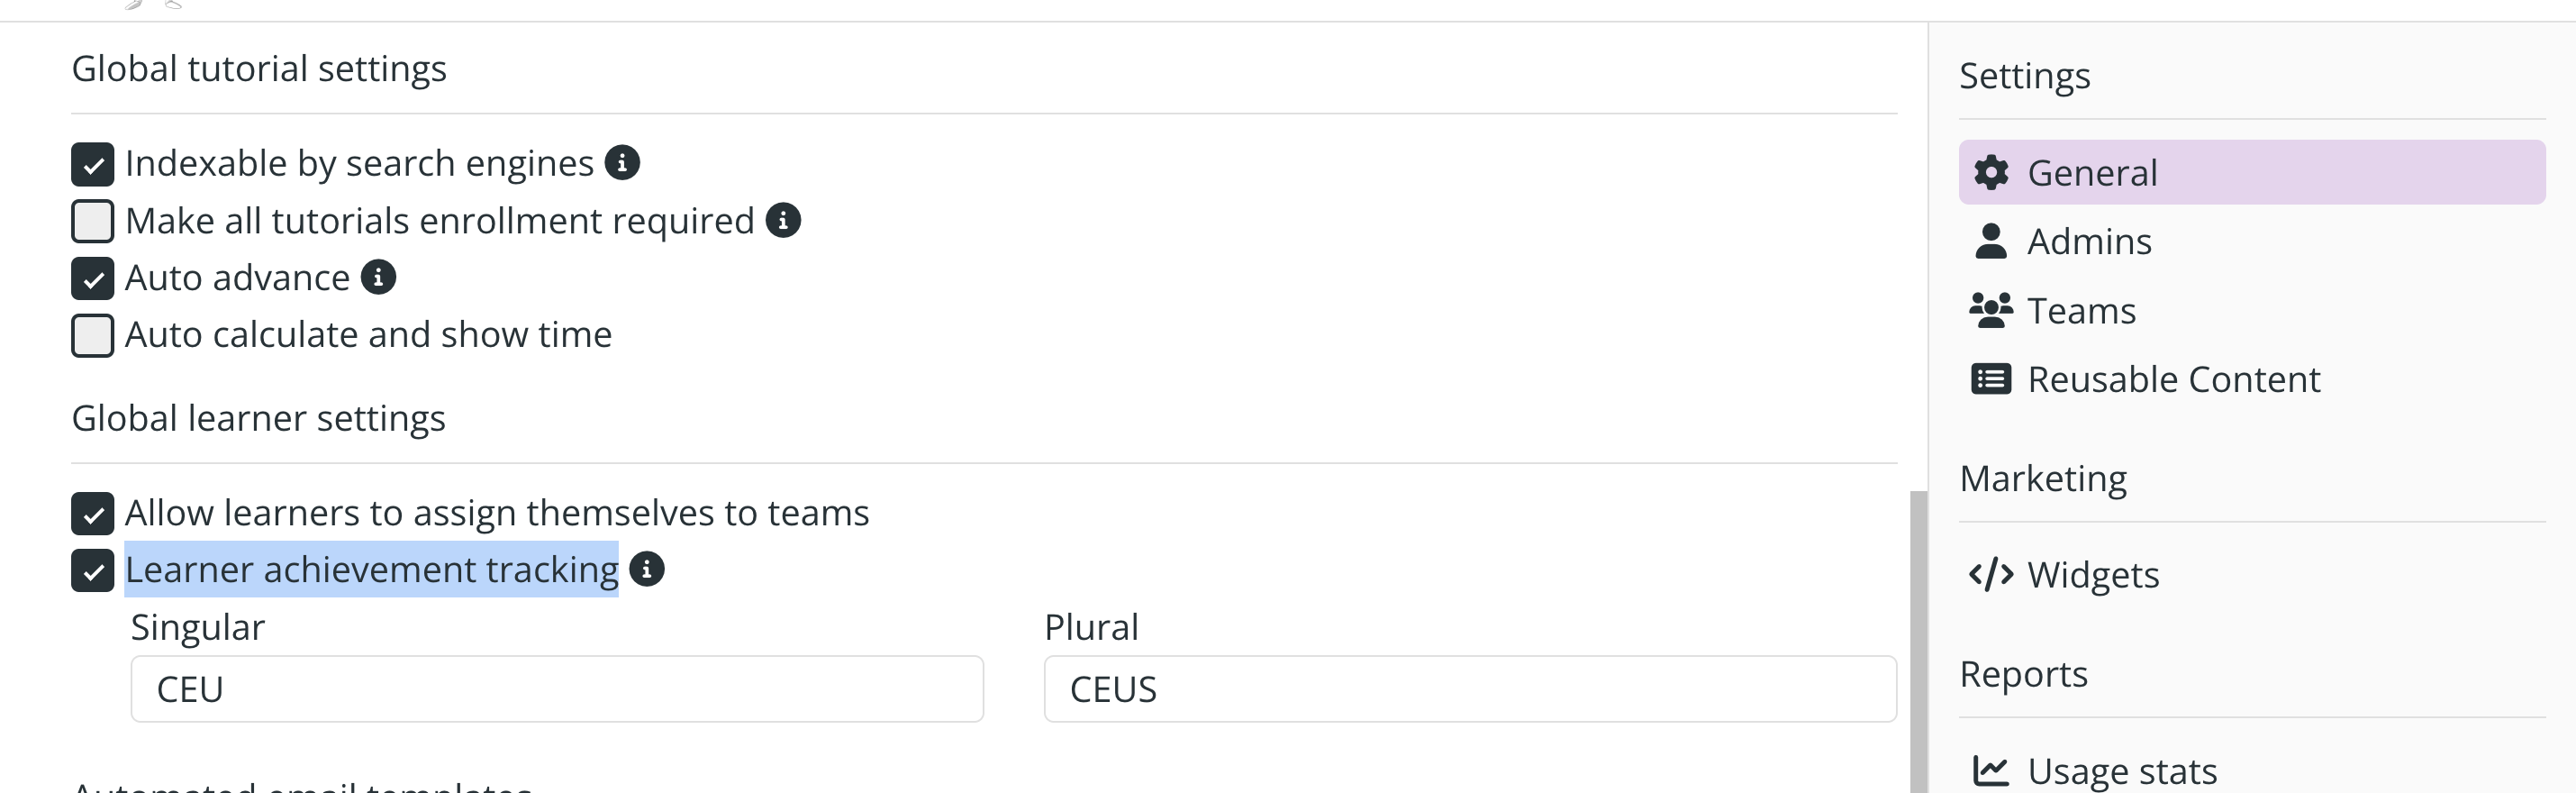The image size is (2576, 793).
Task: Click info icon beside Indexable by search engines
Action: point(622,163)
